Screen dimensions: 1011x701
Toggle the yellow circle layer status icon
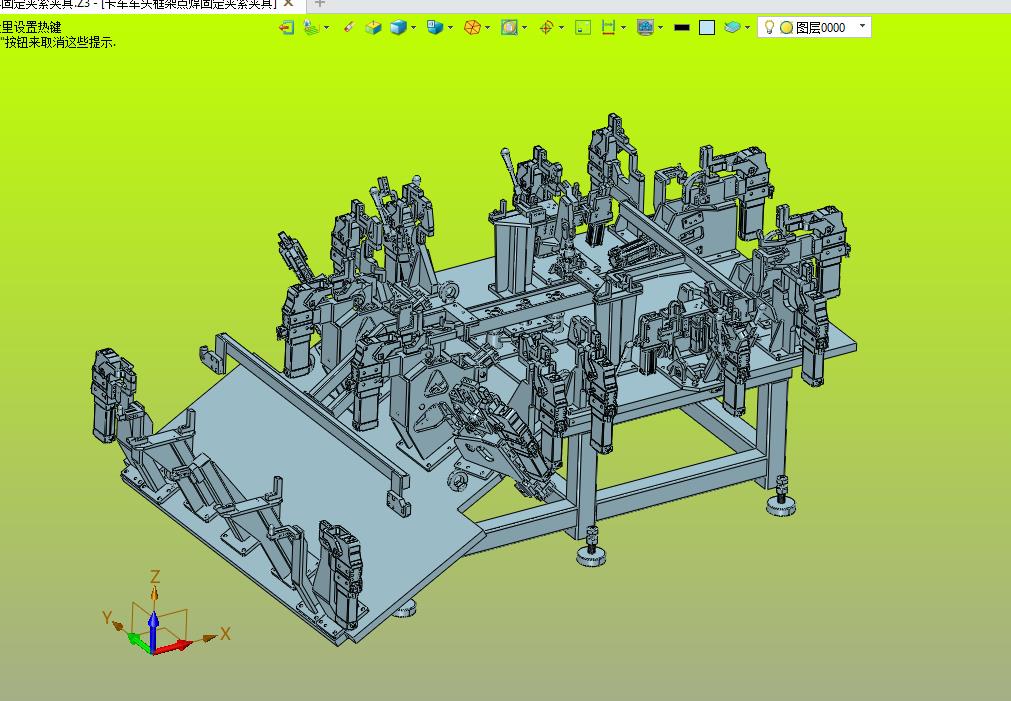[x=786, y=28]
